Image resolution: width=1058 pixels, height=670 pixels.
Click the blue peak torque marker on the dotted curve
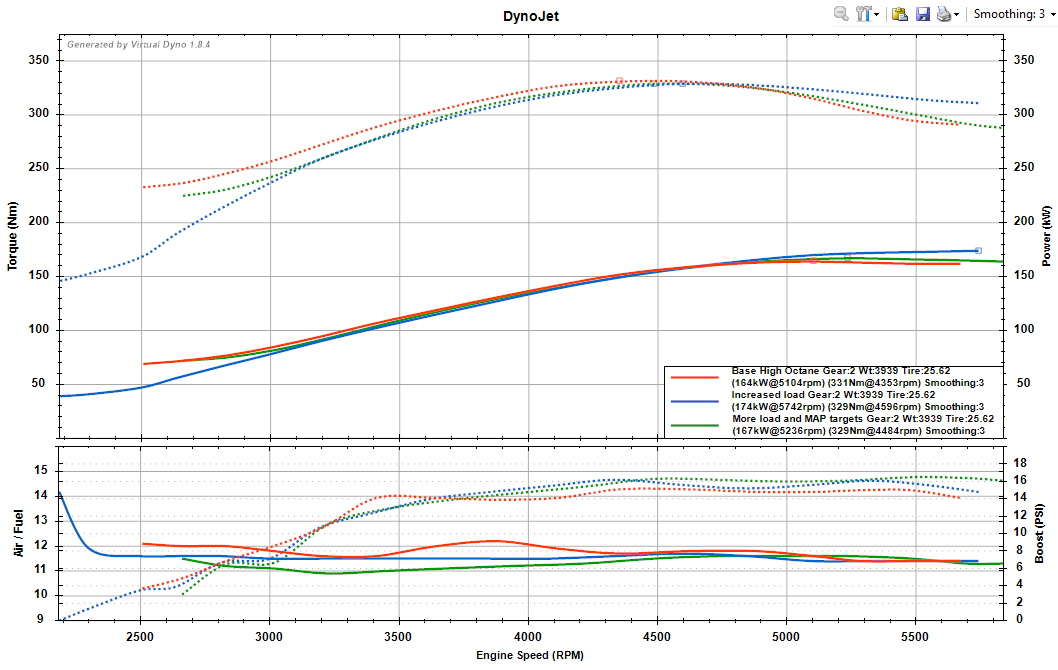682,84
